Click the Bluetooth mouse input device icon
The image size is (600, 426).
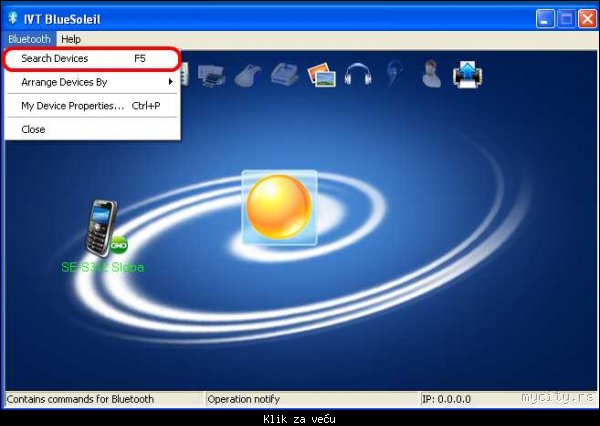(248, 75)
